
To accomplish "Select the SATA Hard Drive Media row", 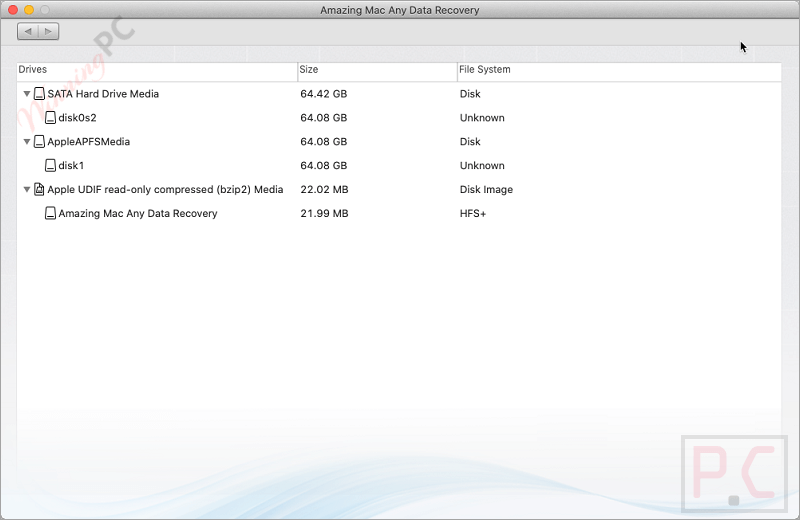I will pyautogui.click(x=399, y=94).
